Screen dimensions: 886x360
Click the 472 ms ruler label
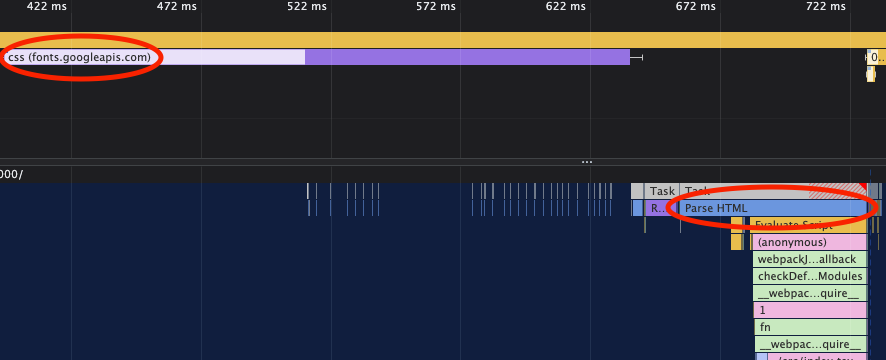tap(177, 7)
